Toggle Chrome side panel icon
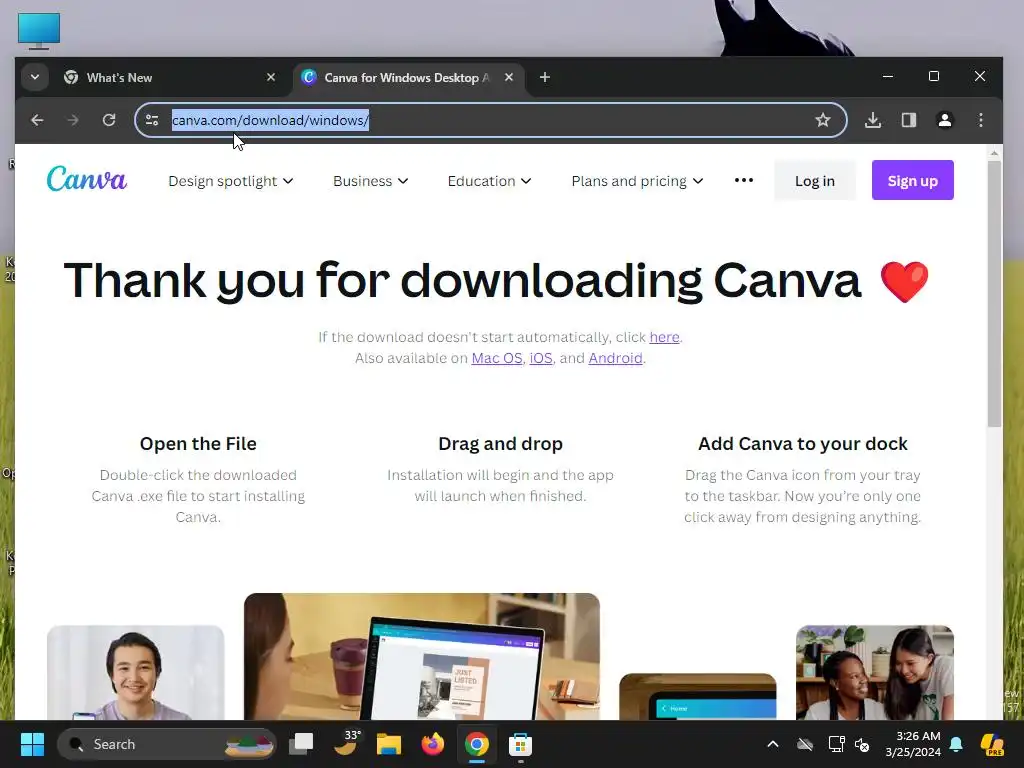The height and width of the screenshot is (768, 1024). click(909, 120)
